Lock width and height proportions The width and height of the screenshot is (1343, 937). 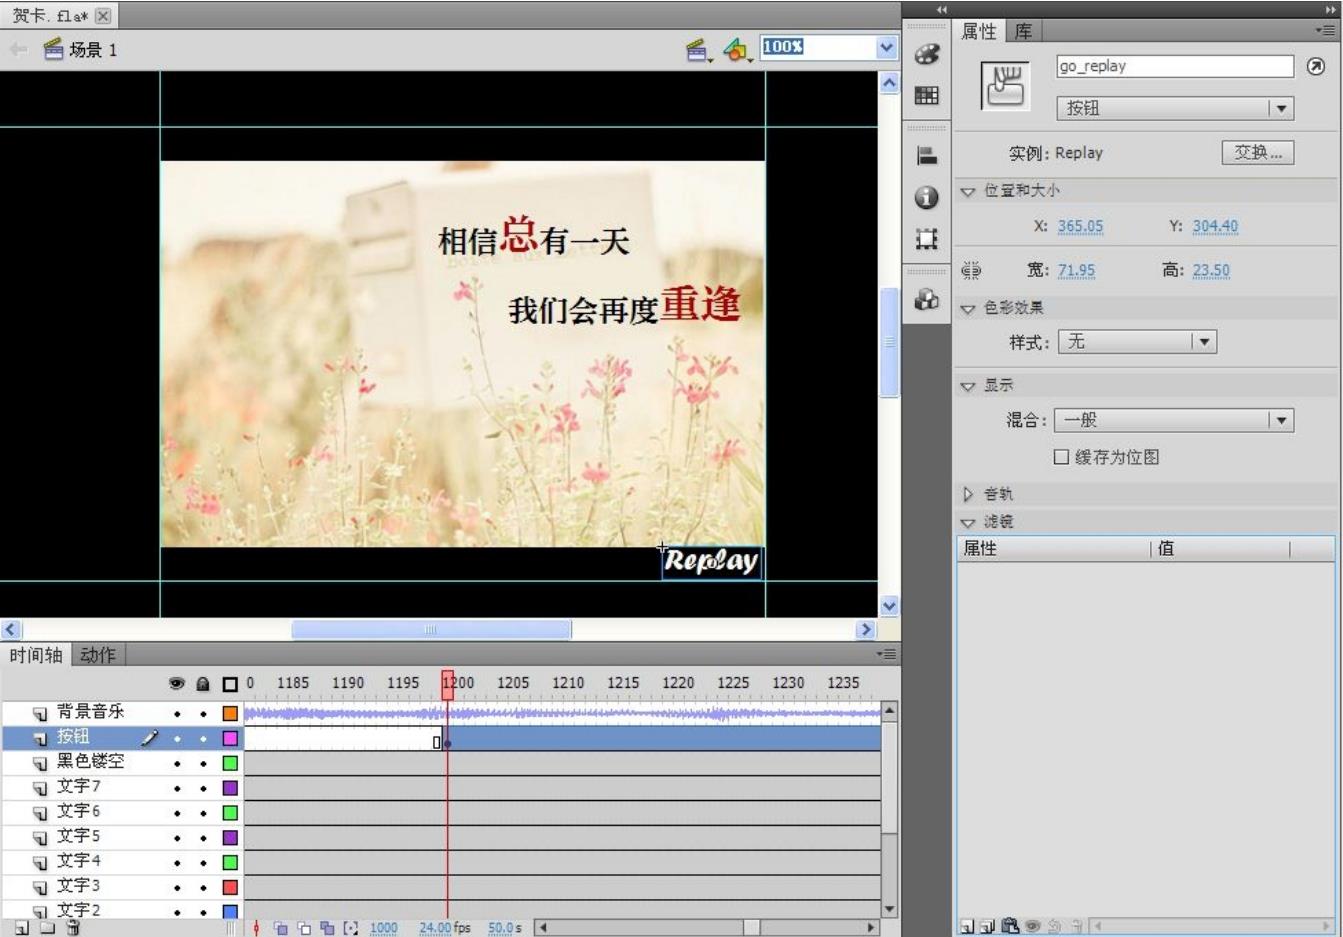coord(970,271)
